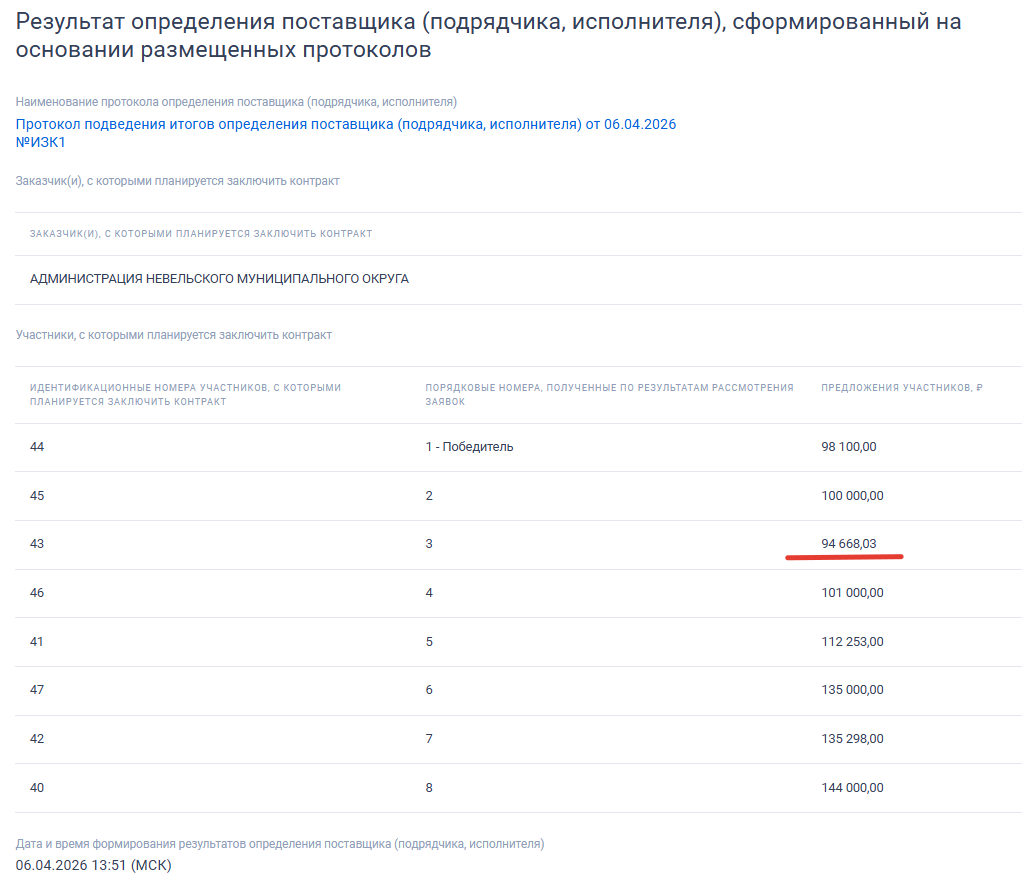Open the protocol link dated 06.04.2026 №ИЗК1
This screenshot has width=1035, height=889.
click(345, 124)
